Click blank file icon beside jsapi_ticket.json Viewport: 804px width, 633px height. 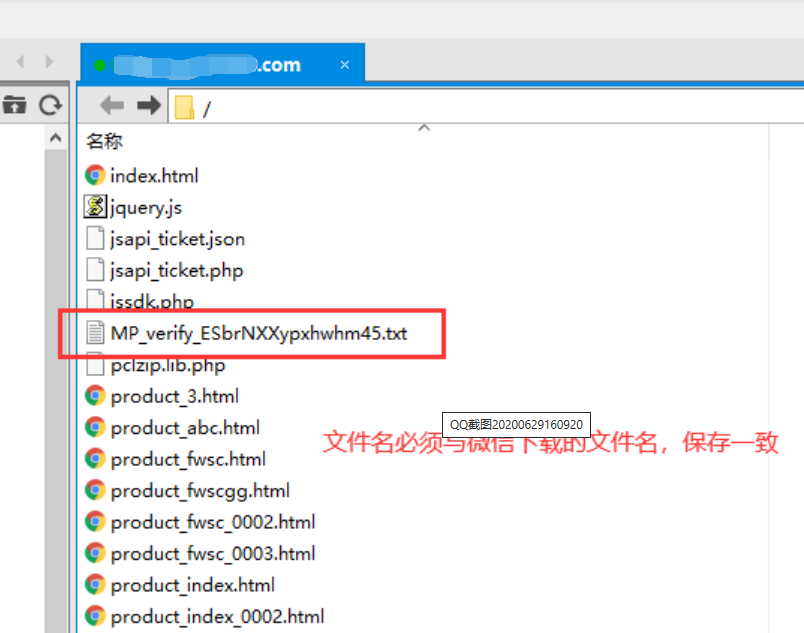[x=95, y=238]
